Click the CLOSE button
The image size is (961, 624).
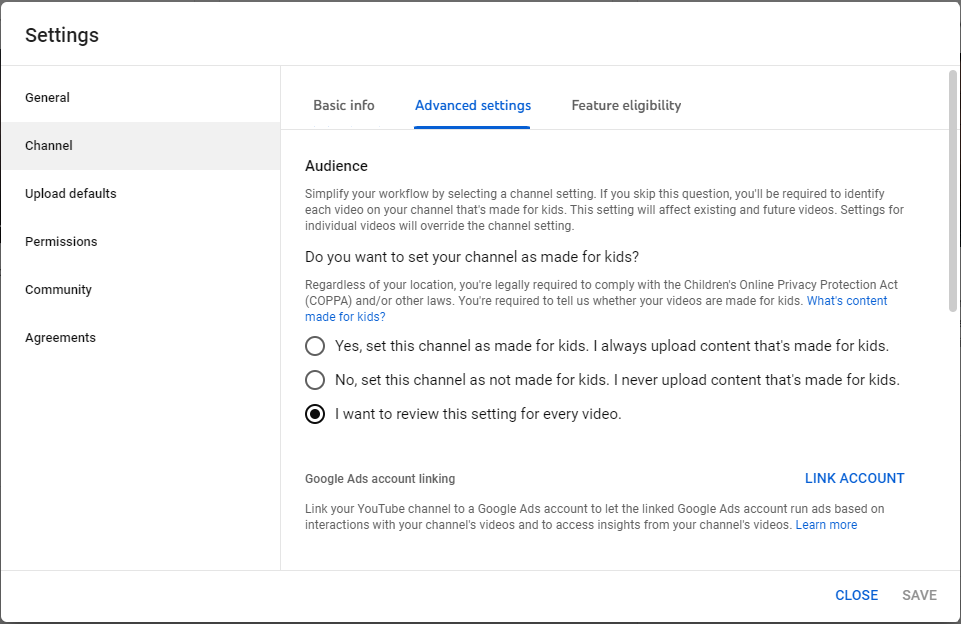pyautogui.click(x=856, y=595)
